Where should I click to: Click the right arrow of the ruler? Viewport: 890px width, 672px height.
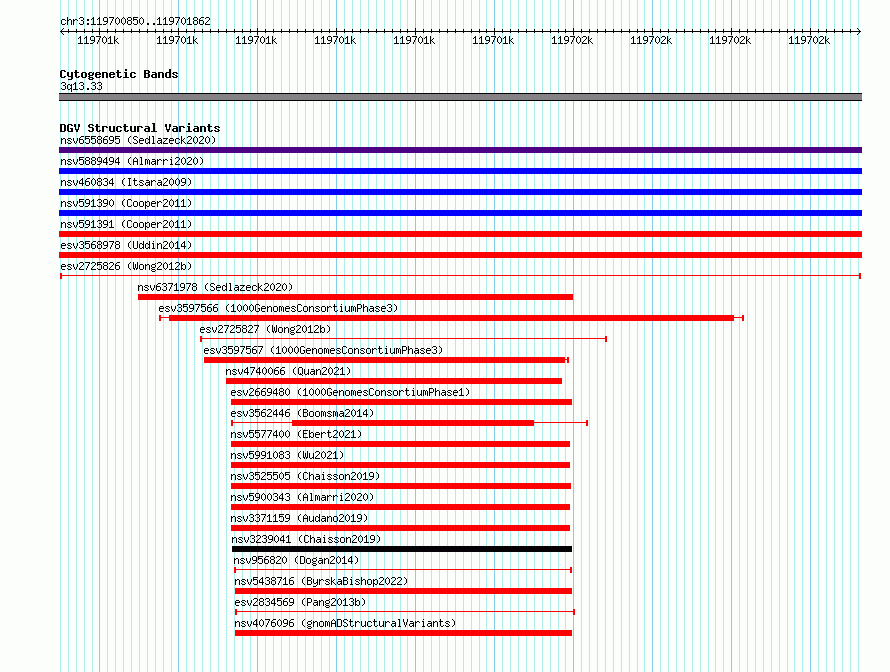[859, 31]
